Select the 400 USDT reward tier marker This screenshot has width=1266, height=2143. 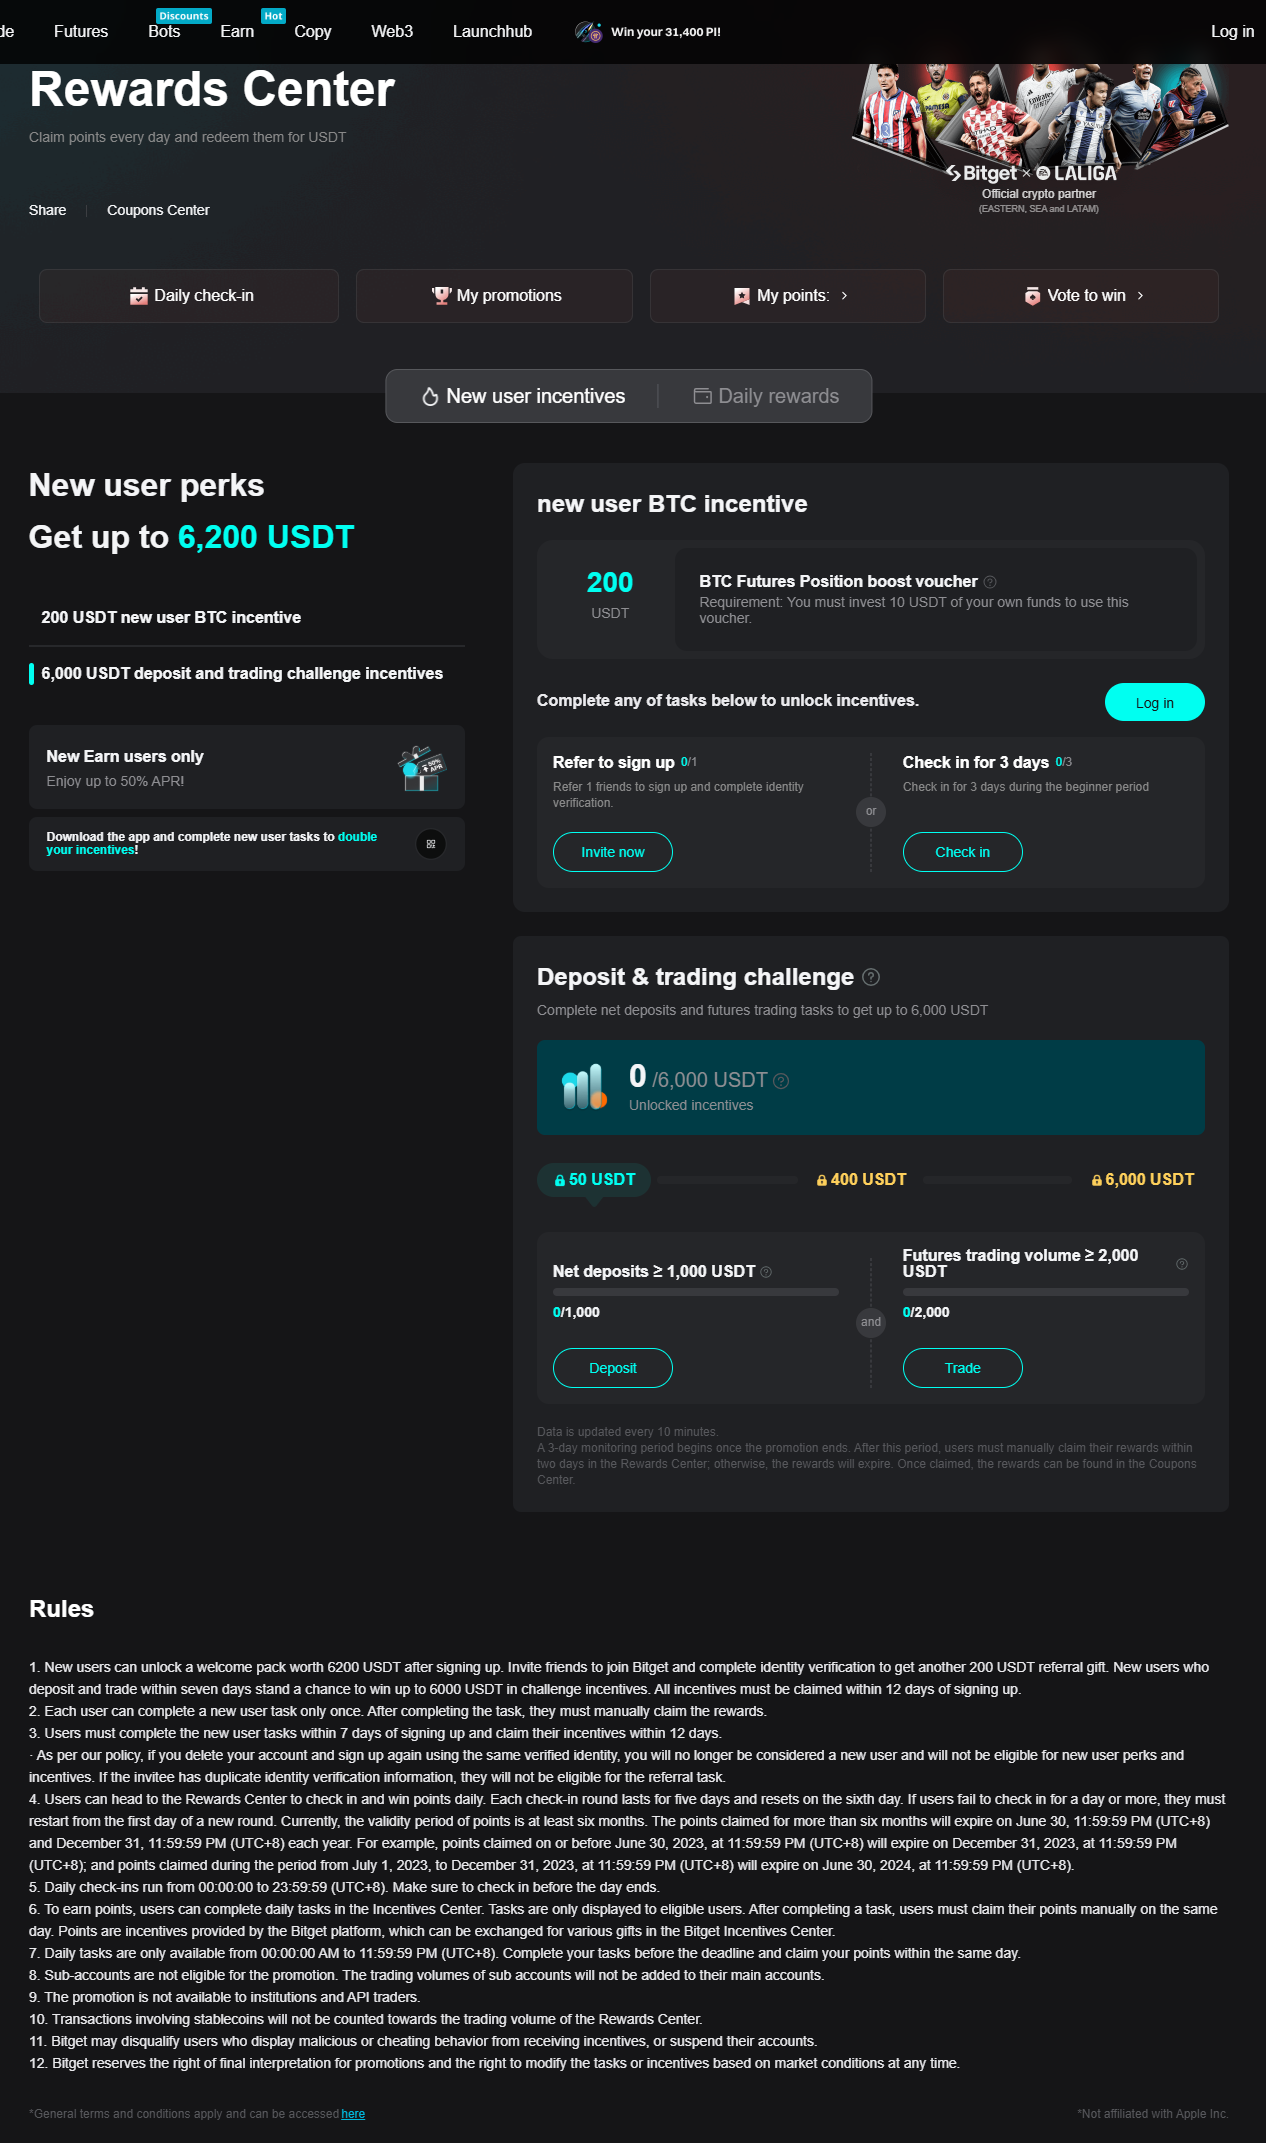pyautogui.click(x=862, y=1180)
